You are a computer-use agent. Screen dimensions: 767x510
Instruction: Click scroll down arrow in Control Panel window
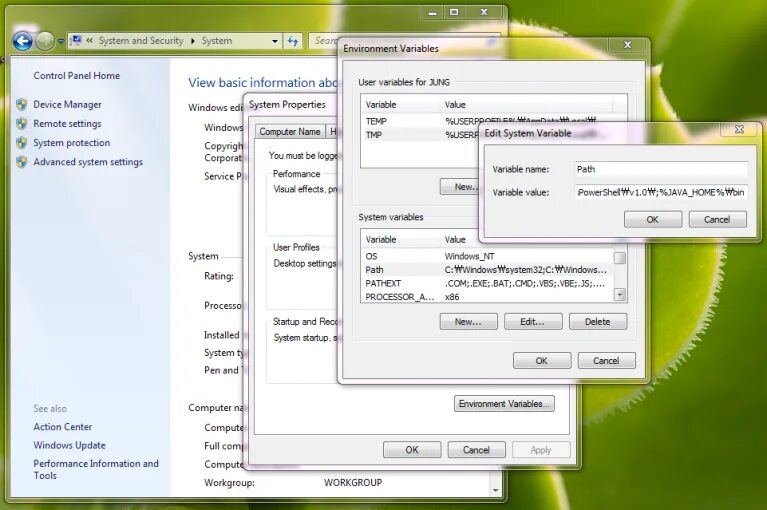coord(496,490)
